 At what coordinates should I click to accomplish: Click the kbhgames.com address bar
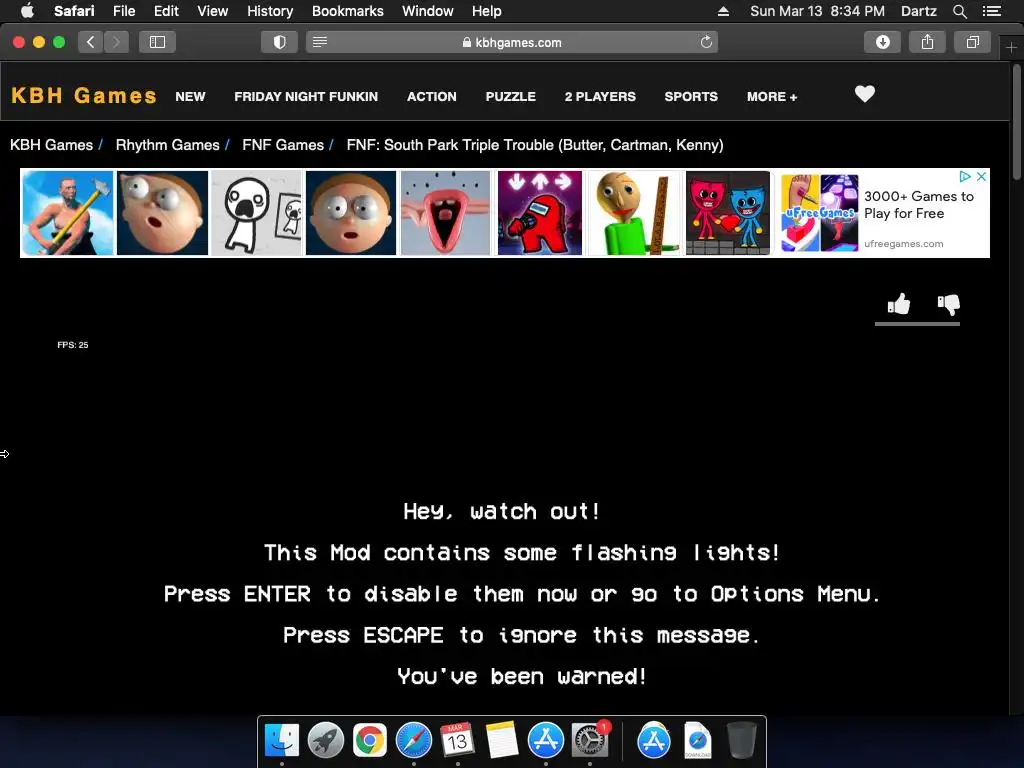[x=511, y=42]
